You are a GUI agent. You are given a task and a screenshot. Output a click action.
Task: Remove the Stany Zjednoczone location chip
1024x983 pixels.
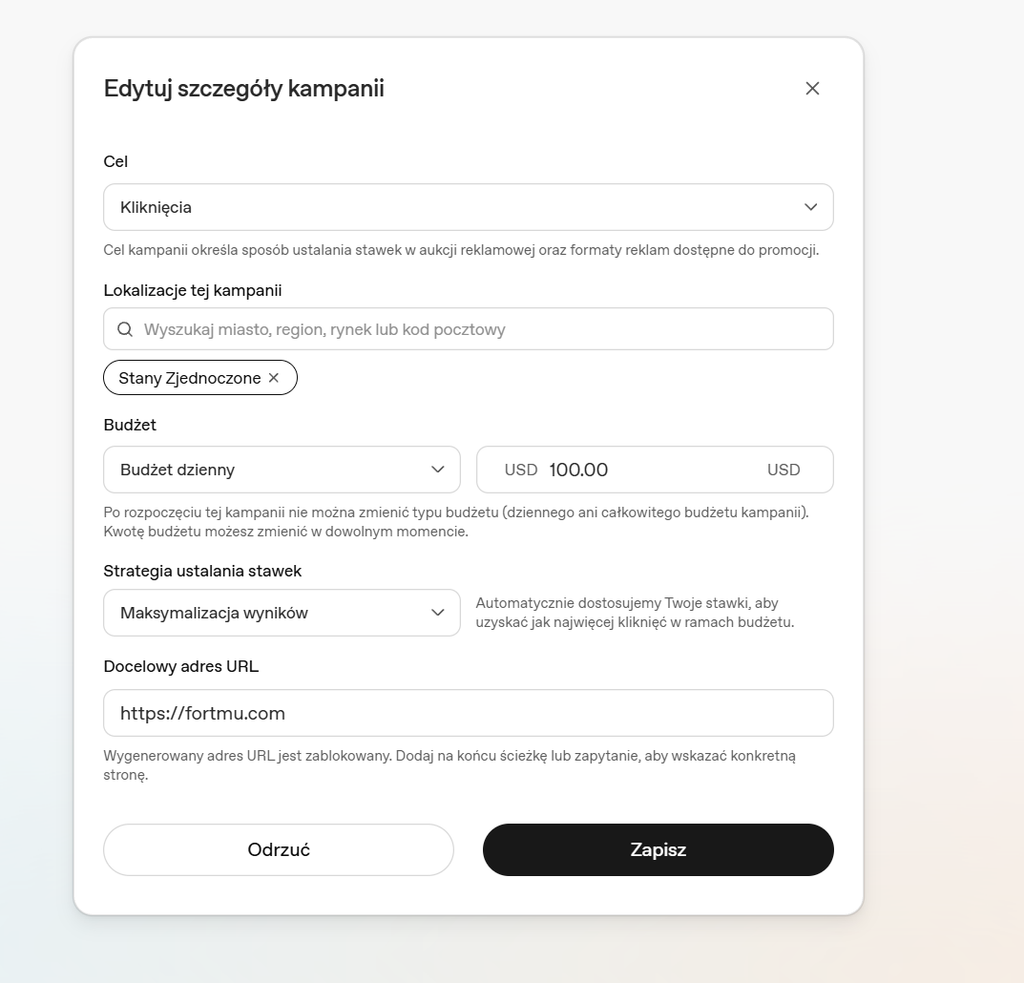pos(274,378)
